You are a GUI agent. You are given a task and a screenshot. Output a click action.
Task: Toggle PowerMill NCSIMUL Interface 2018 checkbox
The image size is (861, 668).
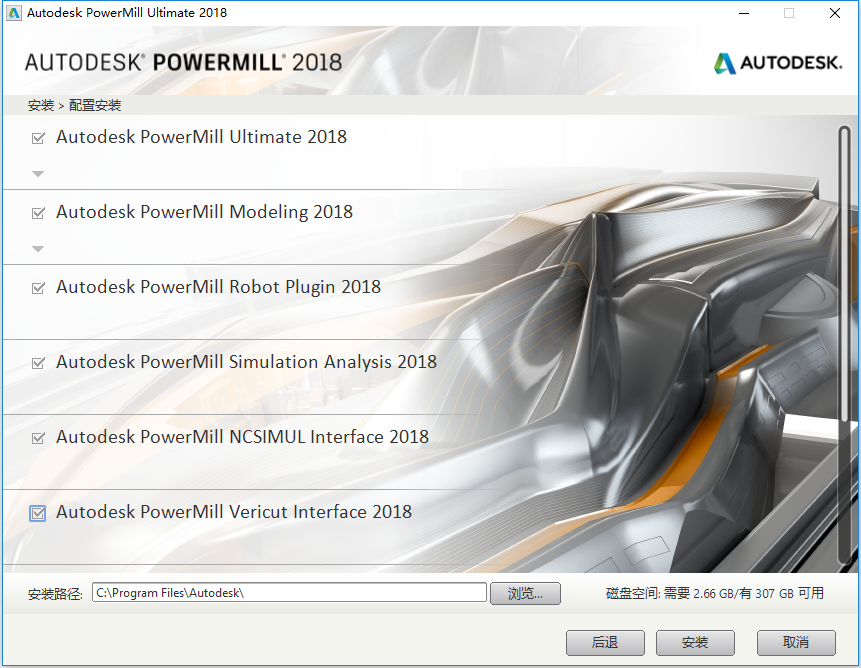click(38, 438)
